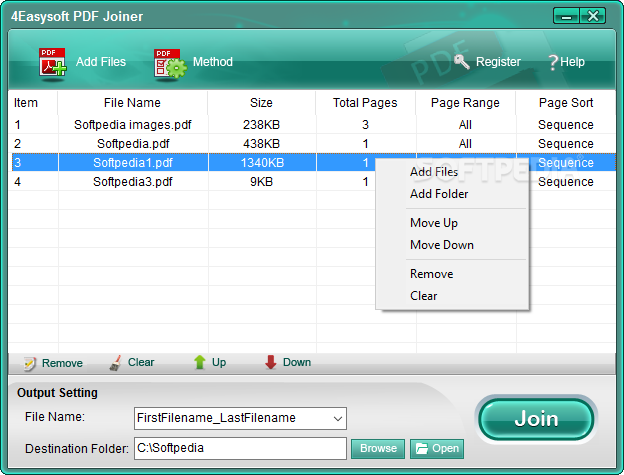624x475 pixels.
Task: Click the Method label in the top toolbar
Action: (x=213, y=62)
